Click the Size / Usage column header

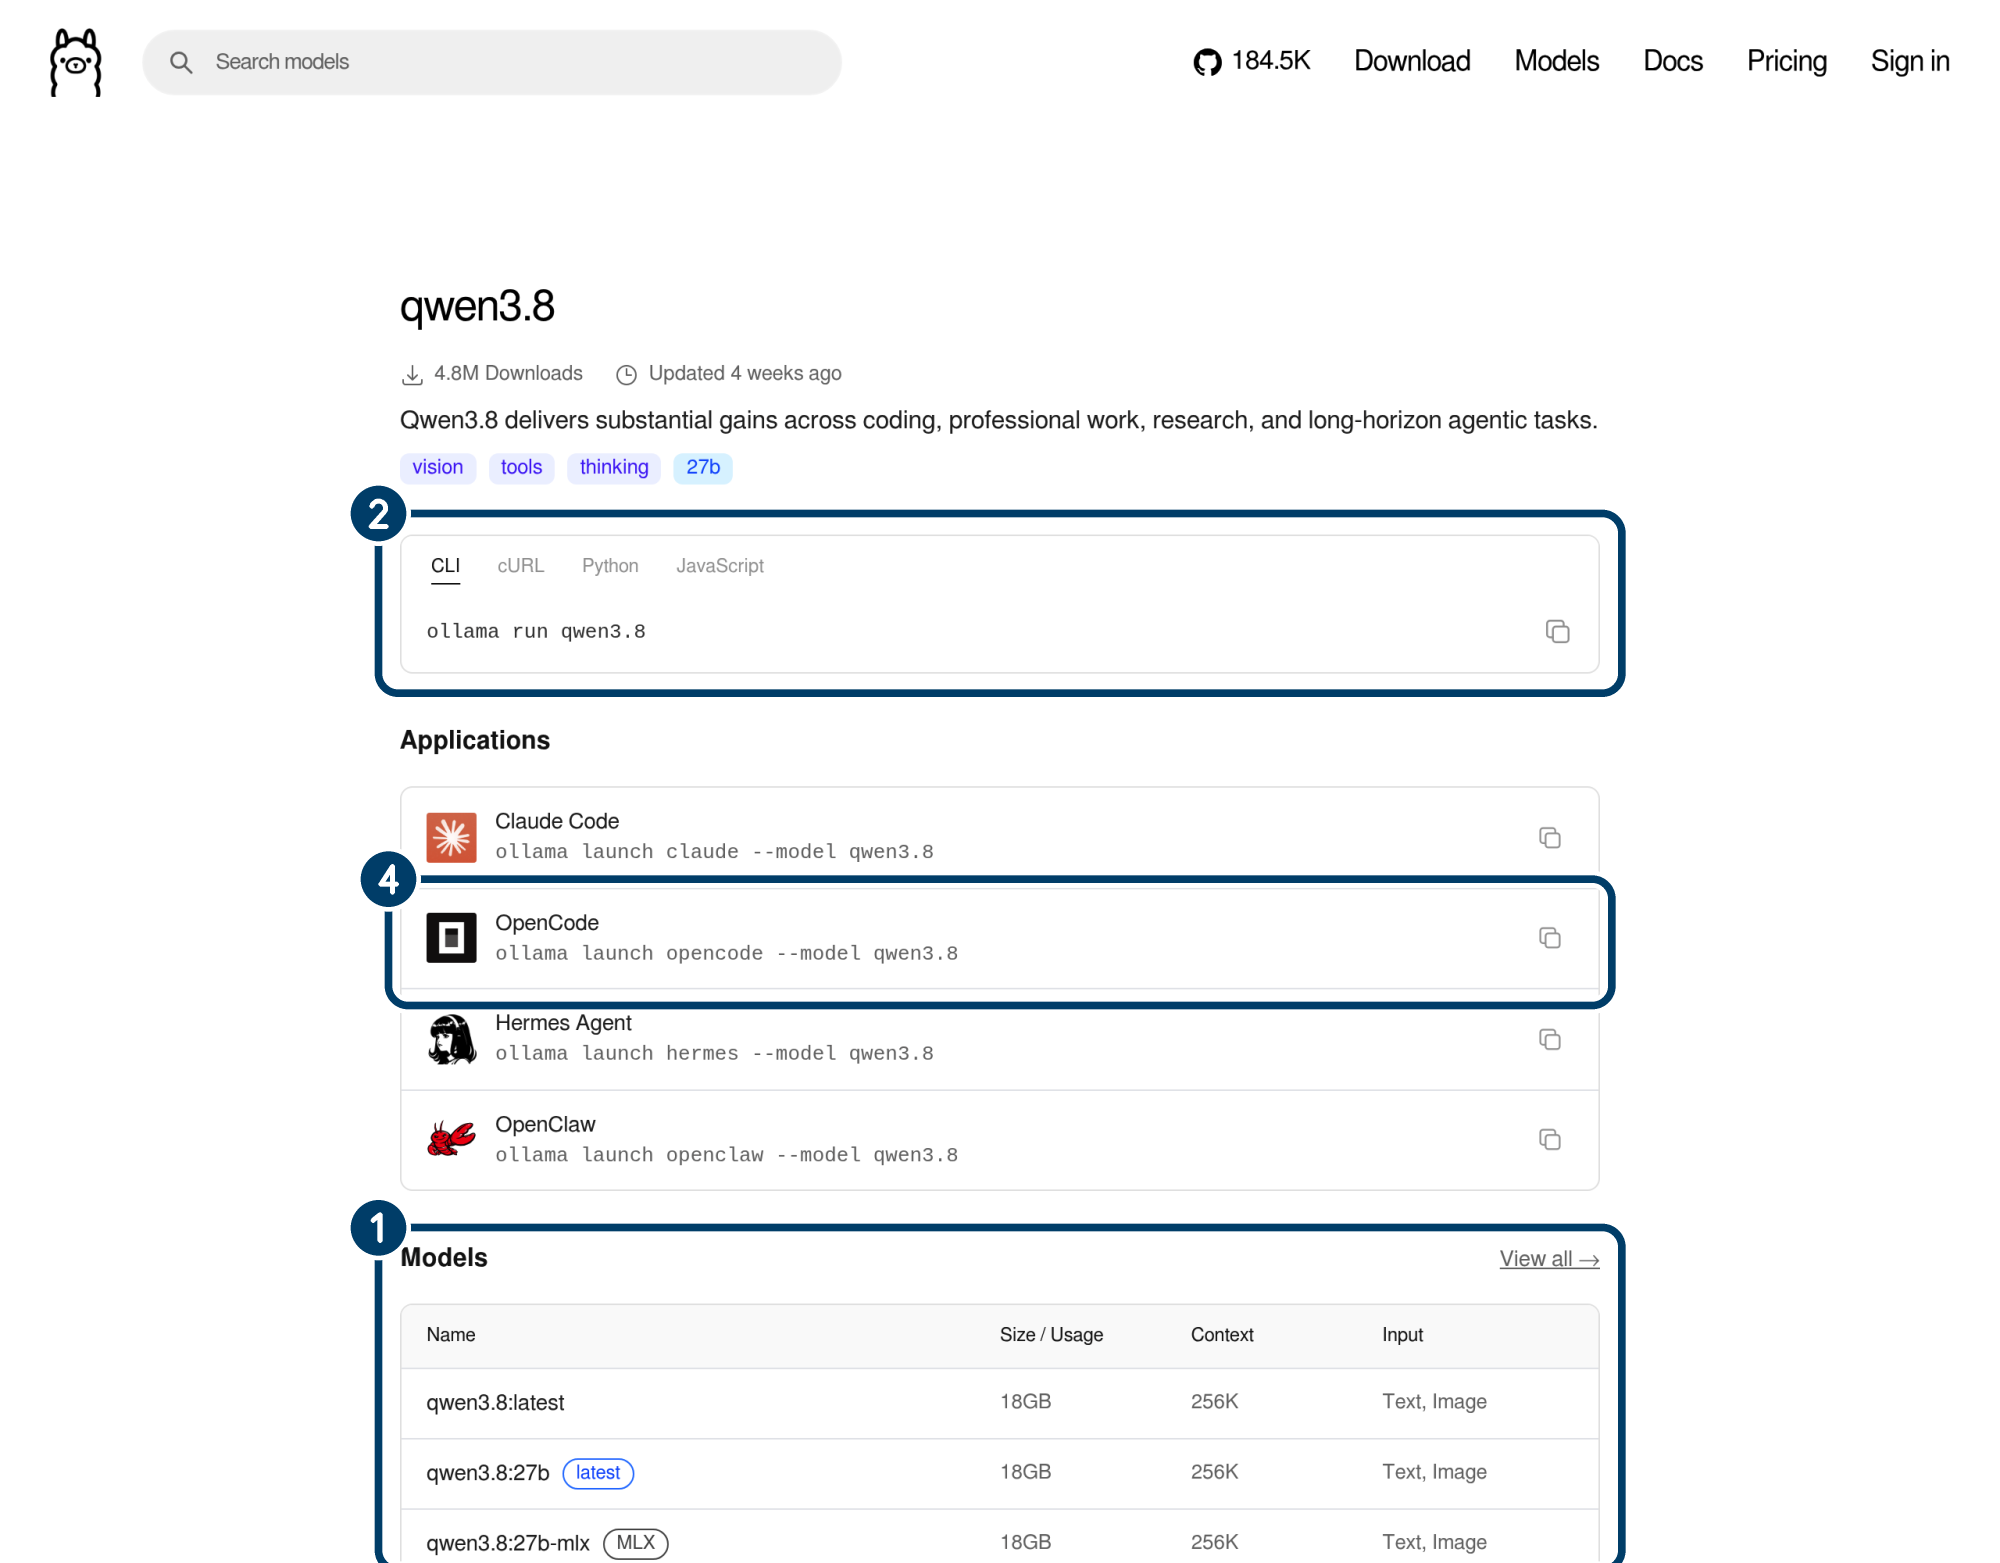tap(1051, 1335)
